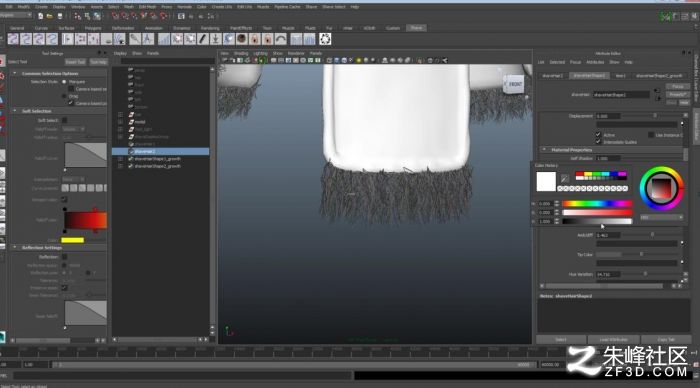Open the Falloff mode dropdown

(x=73, y=129)
